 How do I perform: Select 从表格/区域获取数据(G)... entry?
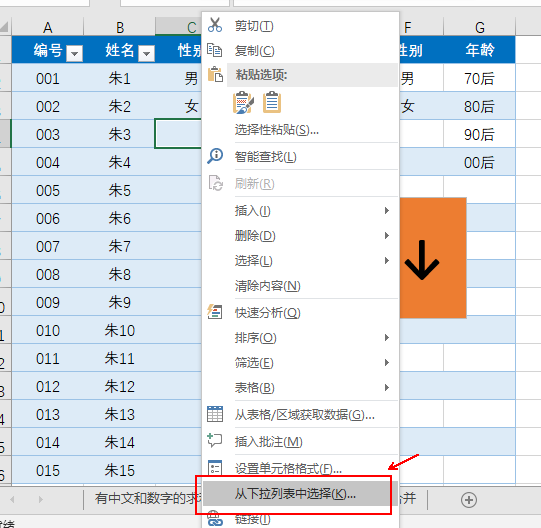[300, 414]
